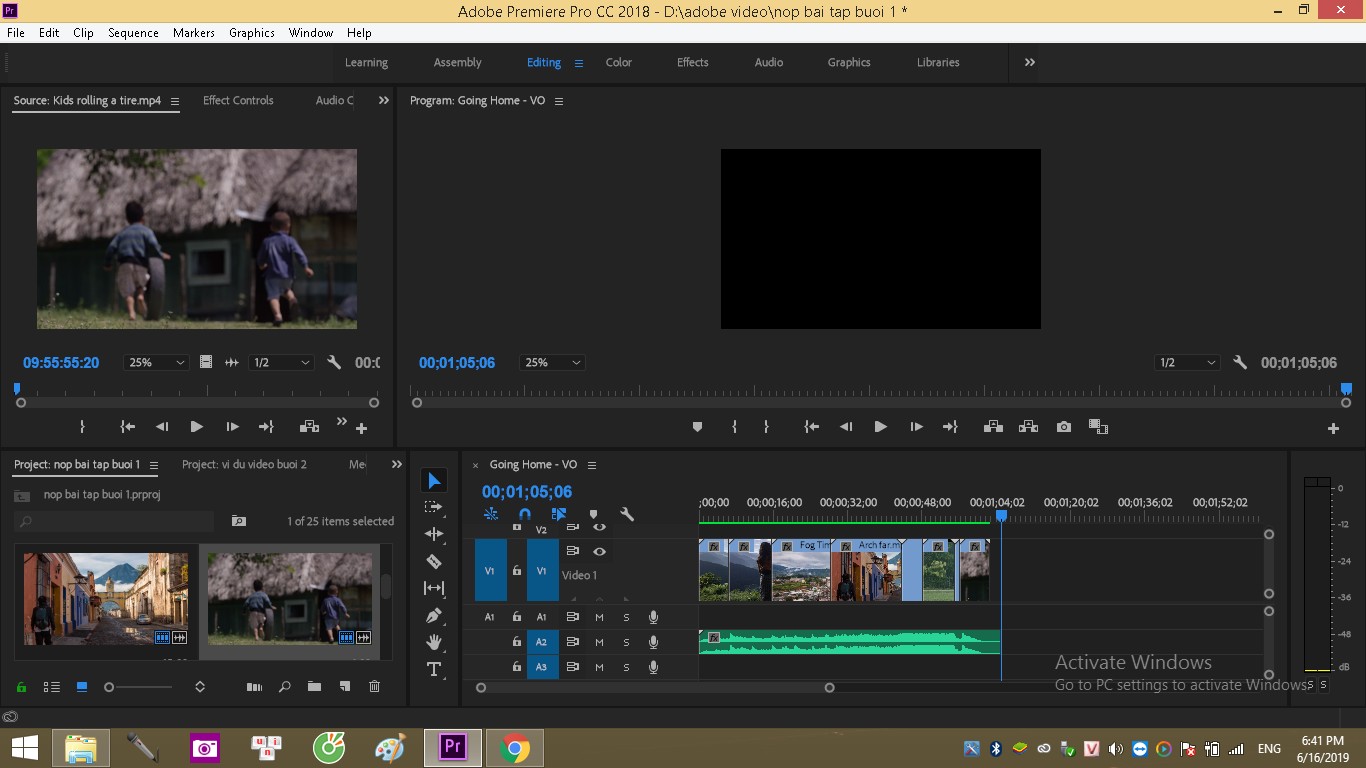Open Program monitor zoom level dropdown
Image resolution: width=1366 pixels, height=768 pixels.
coord(552,363)
